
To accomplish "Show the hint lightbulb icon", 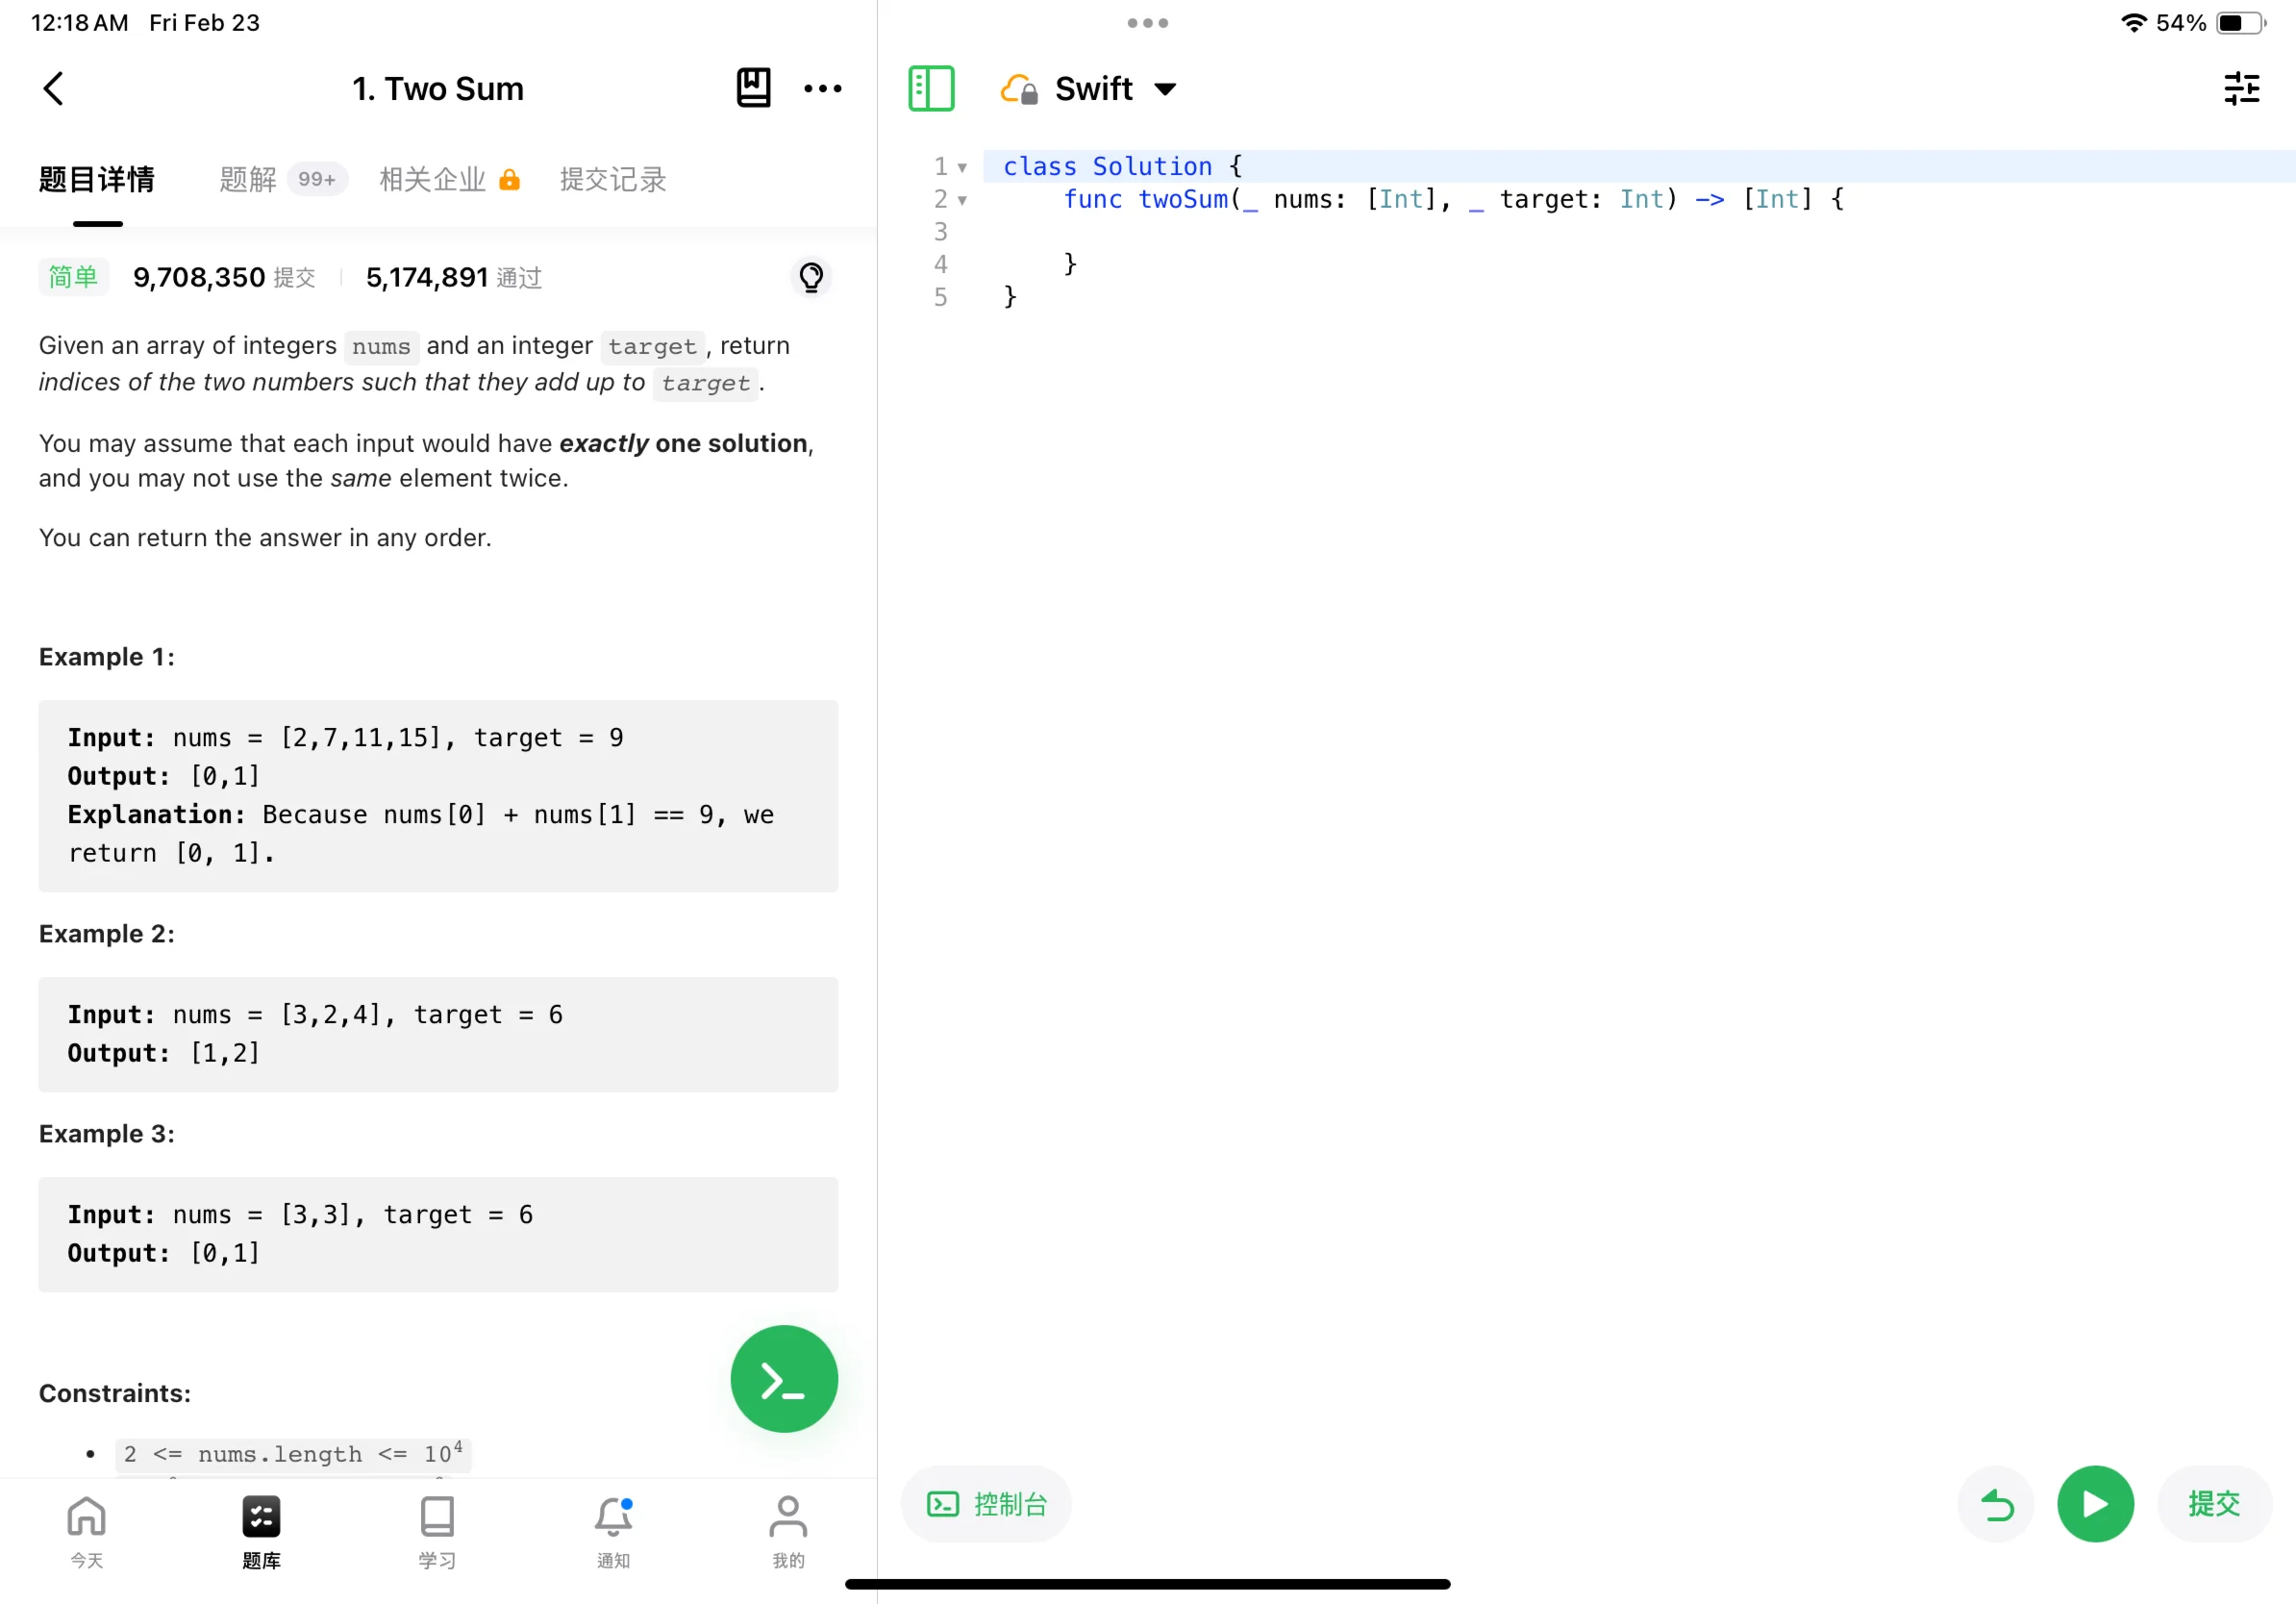I will [811, 277].
